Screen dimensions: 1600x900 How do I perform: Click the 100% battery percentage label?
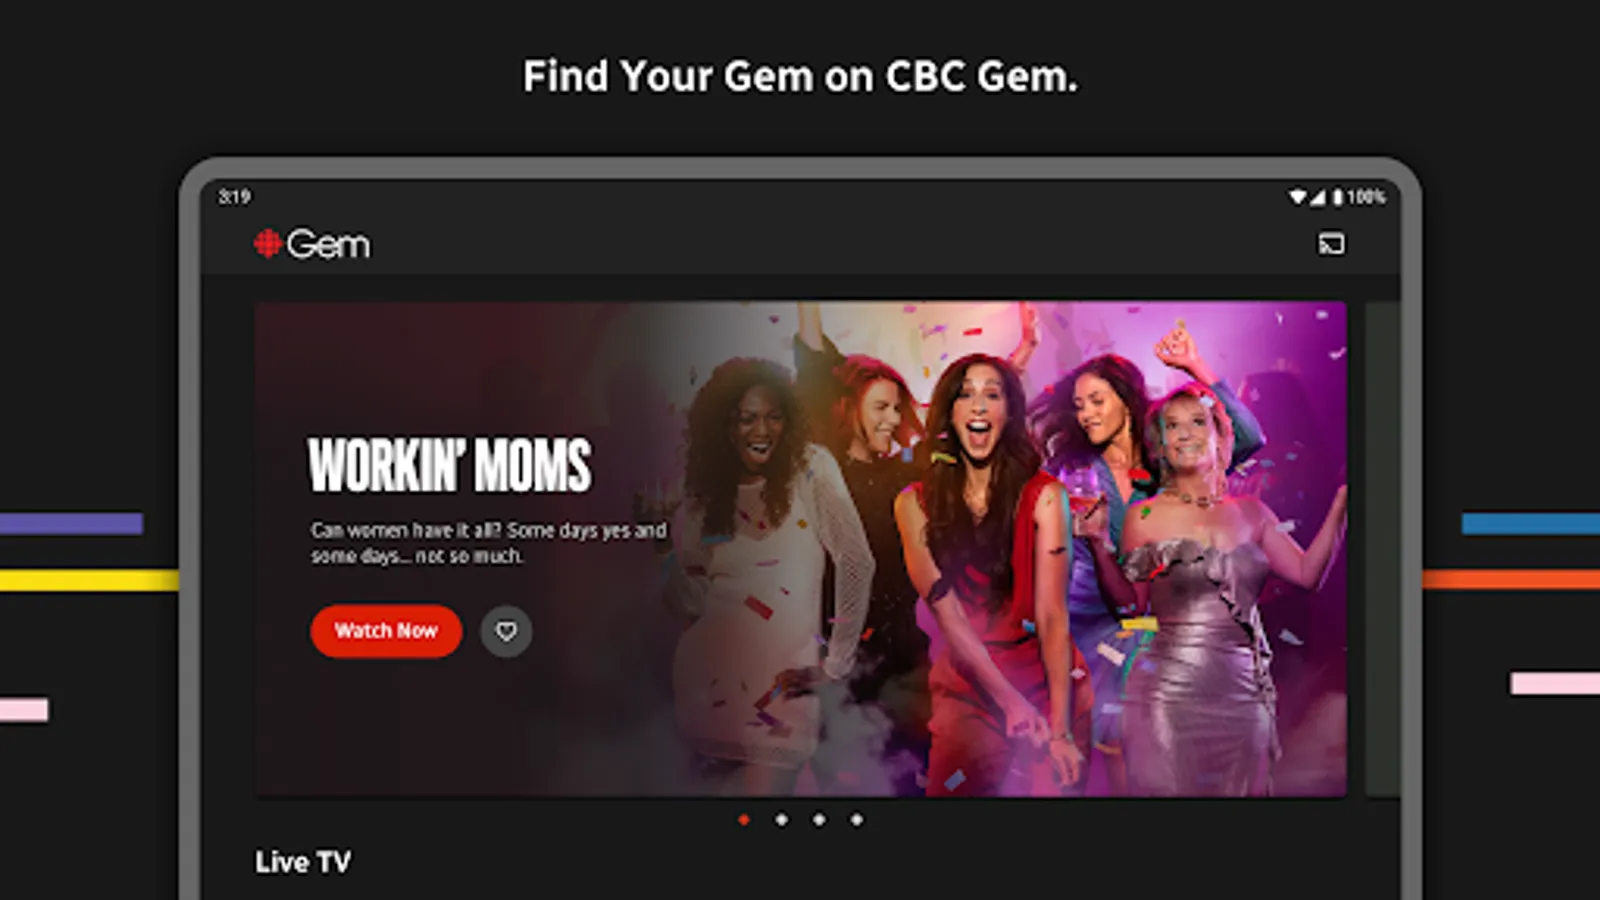coord(1366,197)
